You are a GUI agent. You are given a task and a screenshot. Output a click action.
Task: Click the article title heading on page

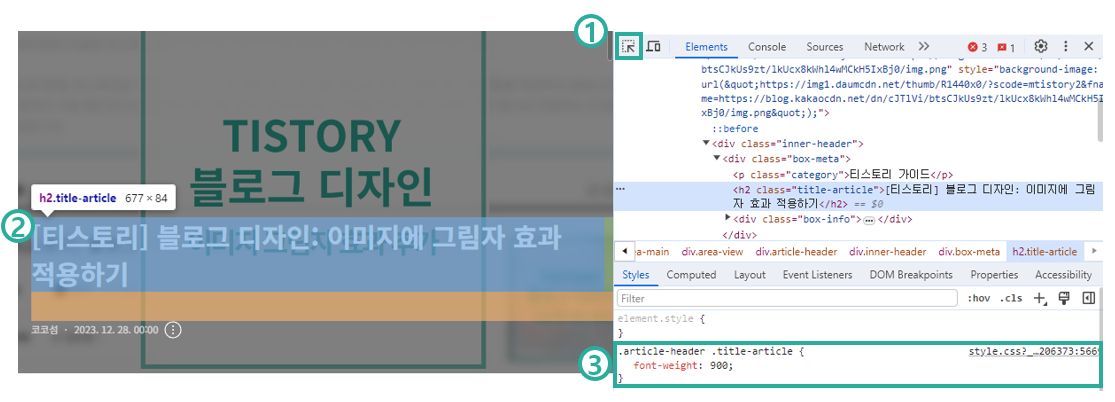pos(297,255)
